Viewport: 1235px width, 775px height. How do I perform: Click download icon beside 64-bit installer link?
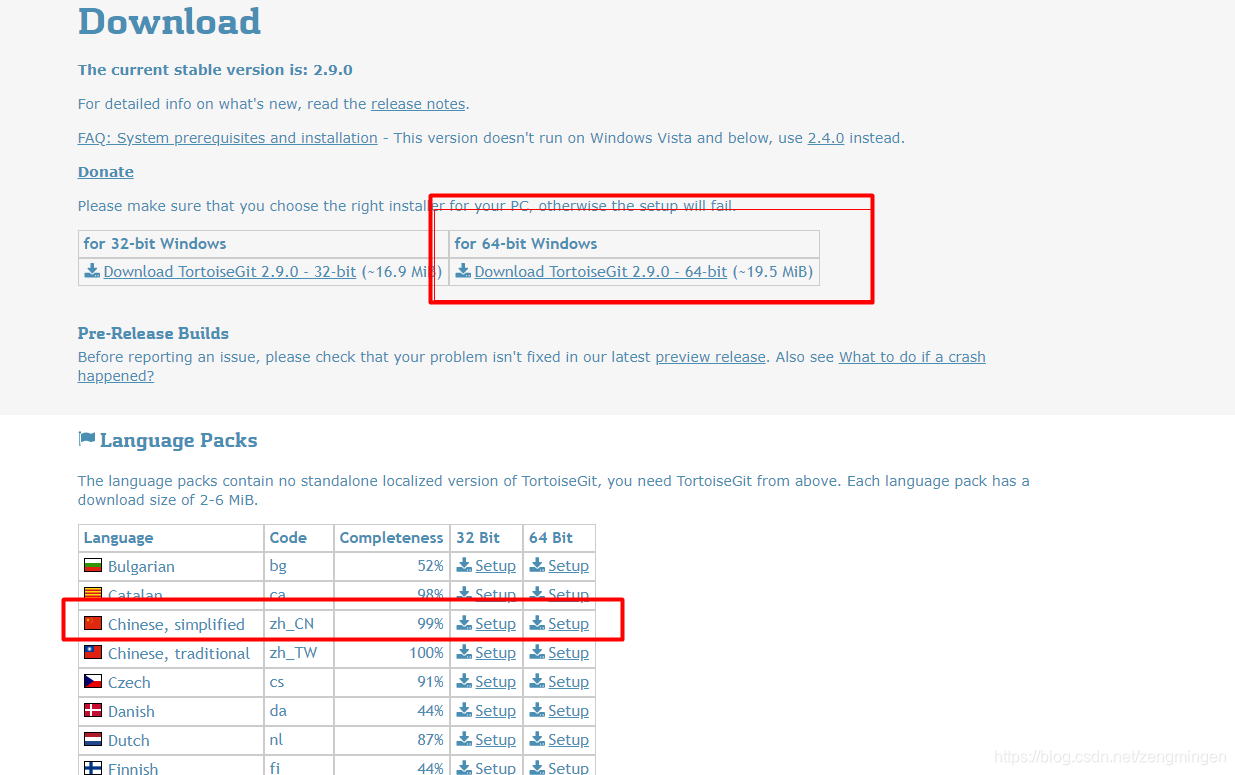point(463,271)
